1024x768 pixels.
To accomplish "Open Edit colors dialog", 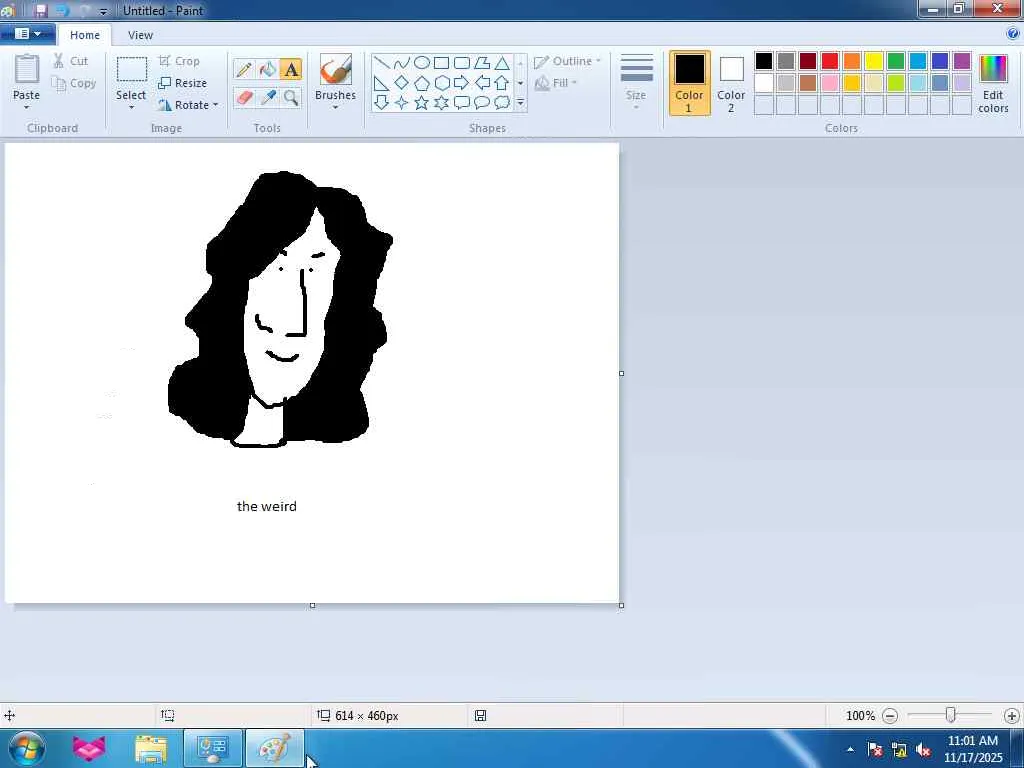I will point(993,83).
